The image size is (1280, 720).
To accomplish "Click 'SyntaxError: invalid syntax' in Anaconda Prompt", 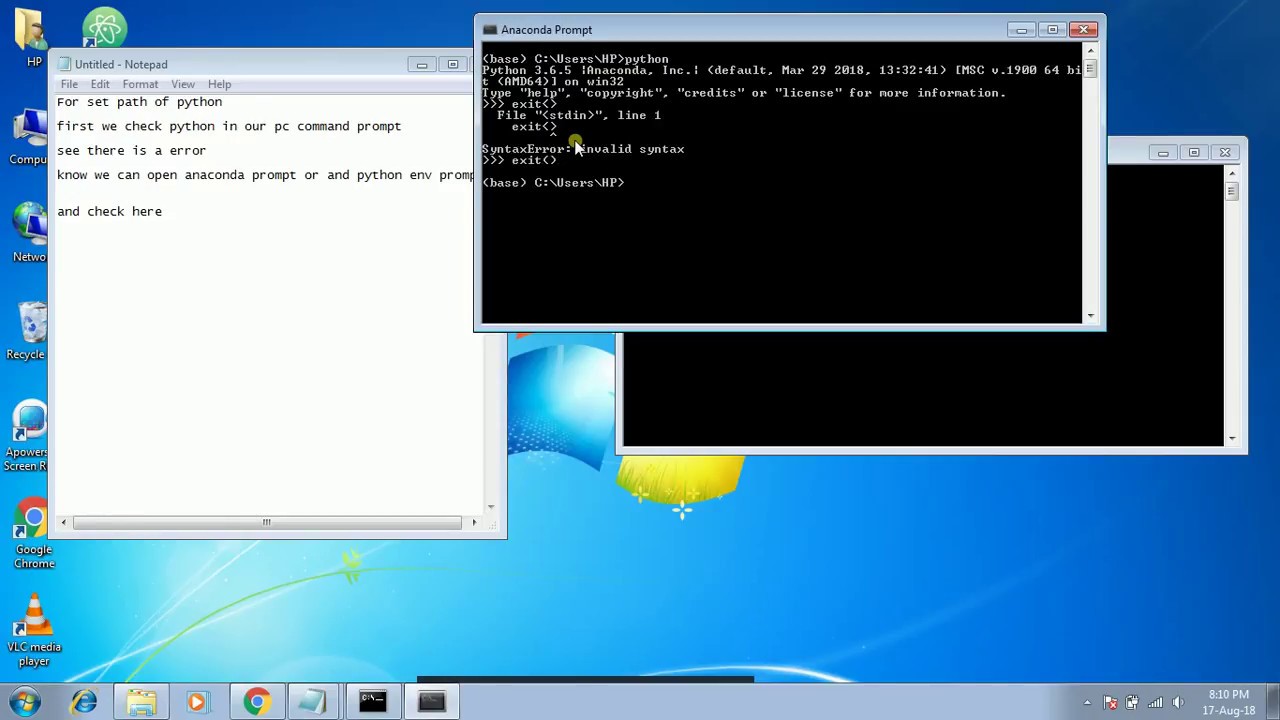I will click(583, 149).
